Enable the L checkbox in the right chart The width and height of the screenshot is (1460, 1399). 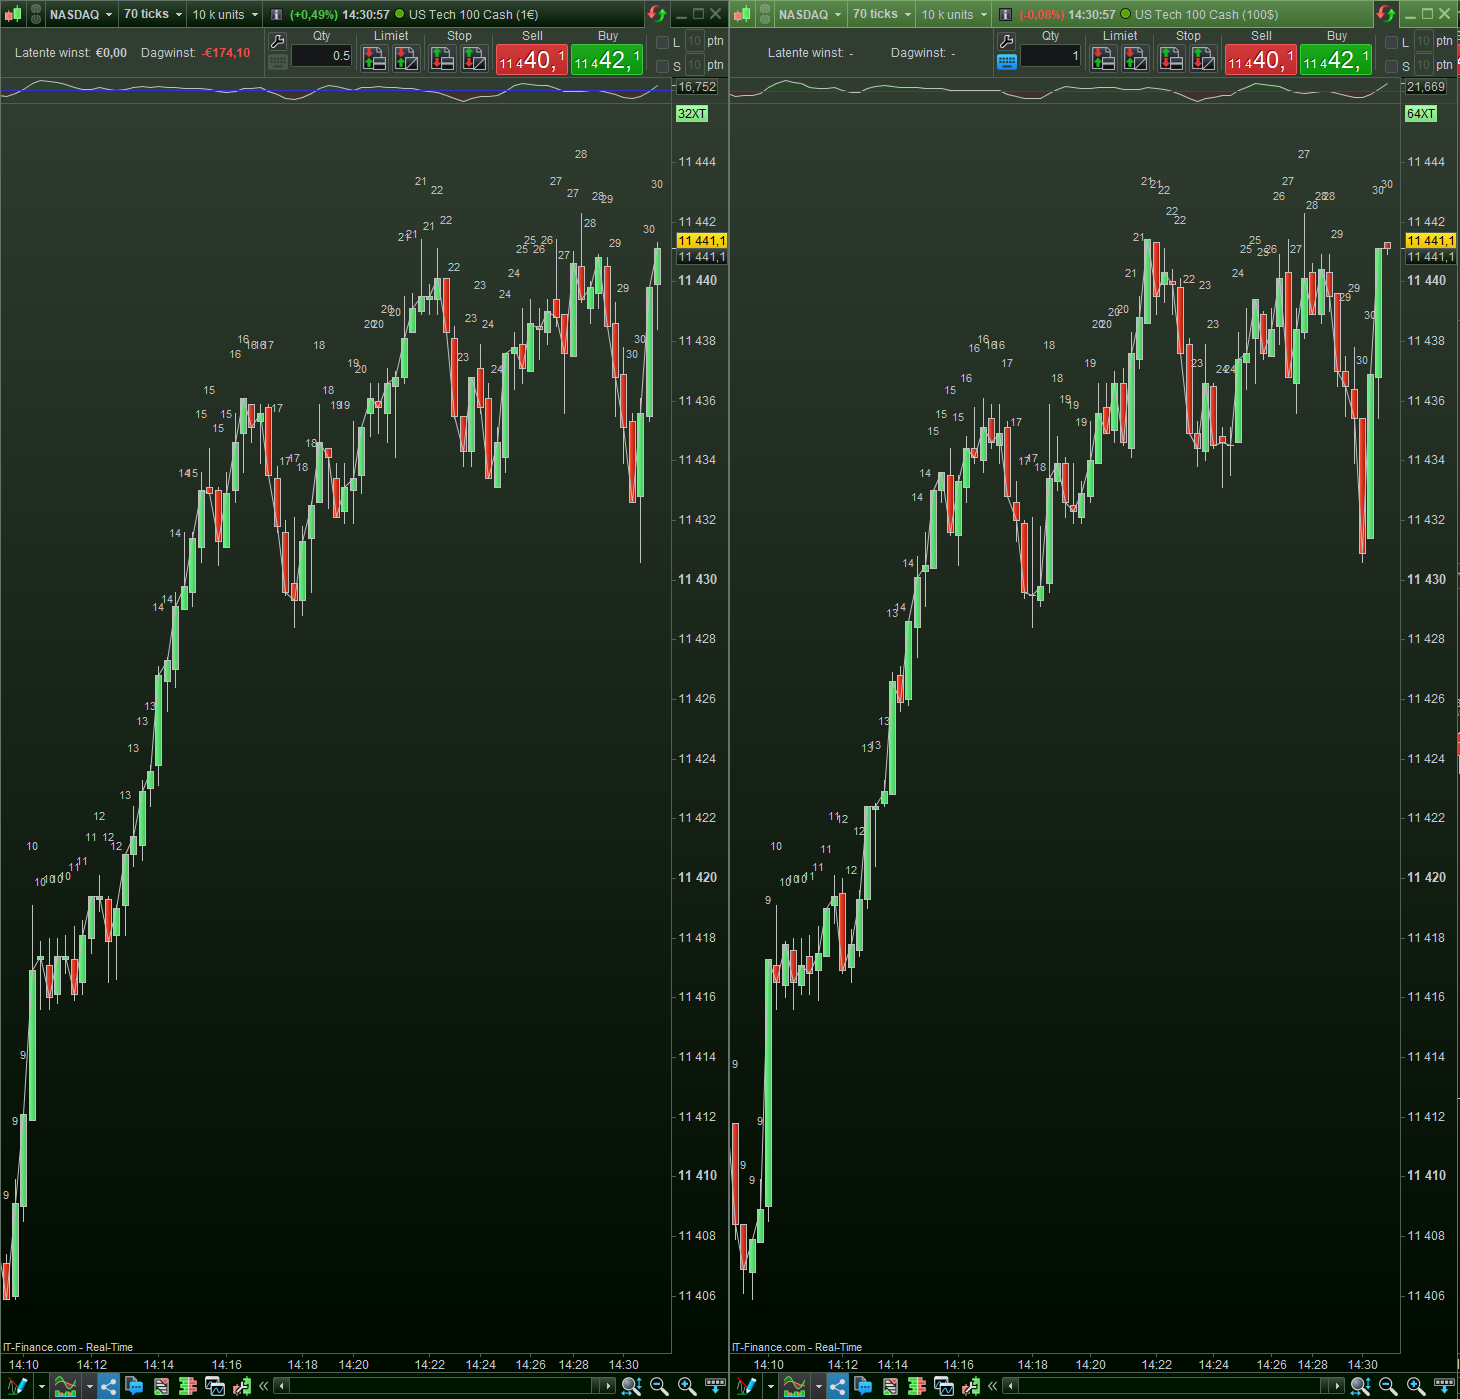click(x=1391, y=42)
